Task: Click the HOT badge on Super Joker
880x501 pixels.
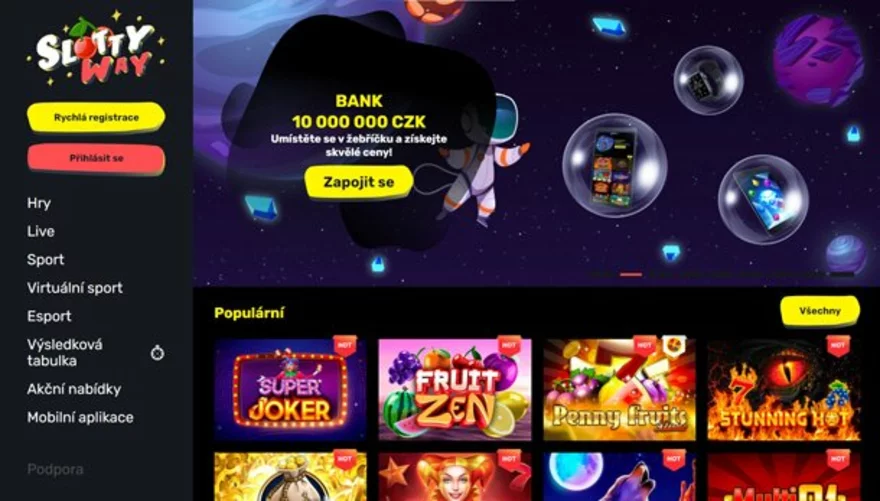Action: pyautogui.click(x=345, y=345)
